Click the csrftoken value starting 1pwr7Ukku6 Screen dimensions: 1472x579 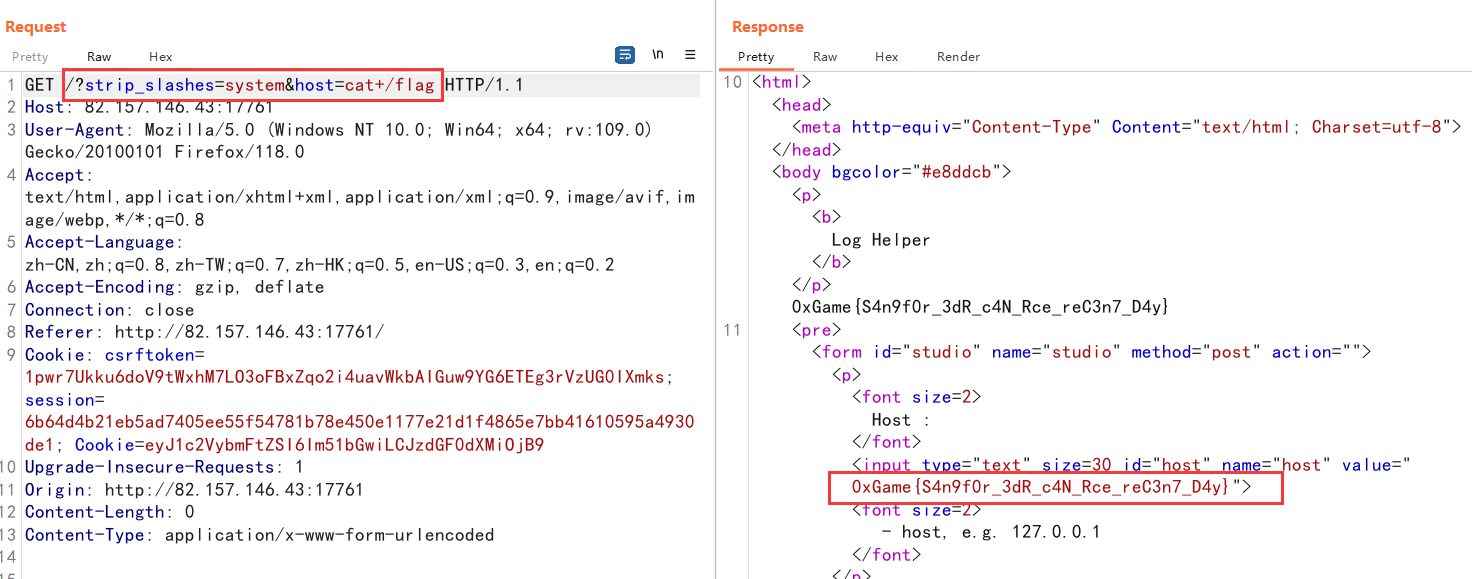pos(350,377)
